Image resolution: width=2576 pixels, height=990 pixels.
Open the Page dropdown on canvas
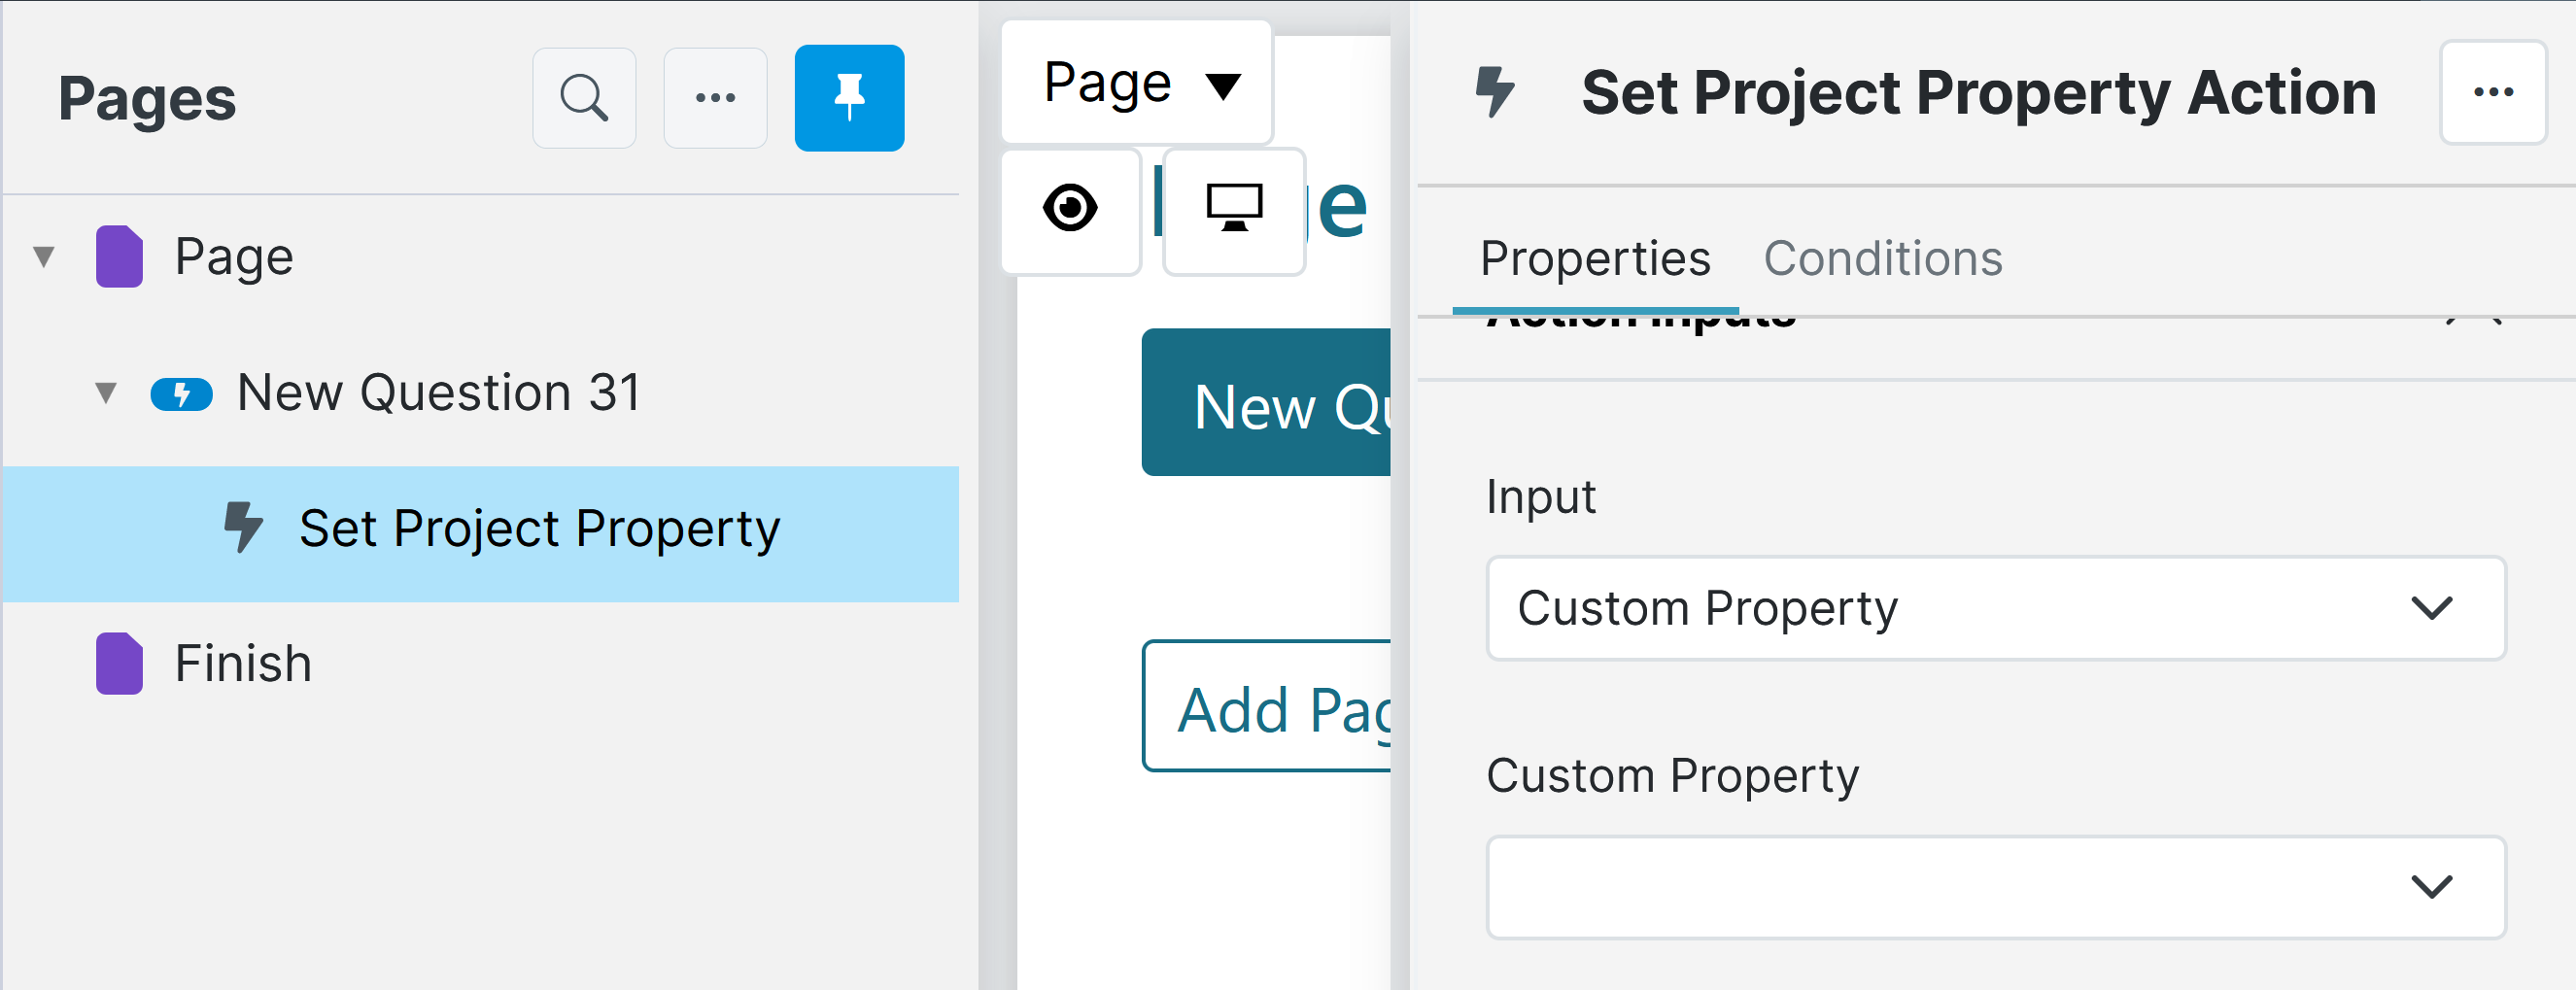[1137, 83]
